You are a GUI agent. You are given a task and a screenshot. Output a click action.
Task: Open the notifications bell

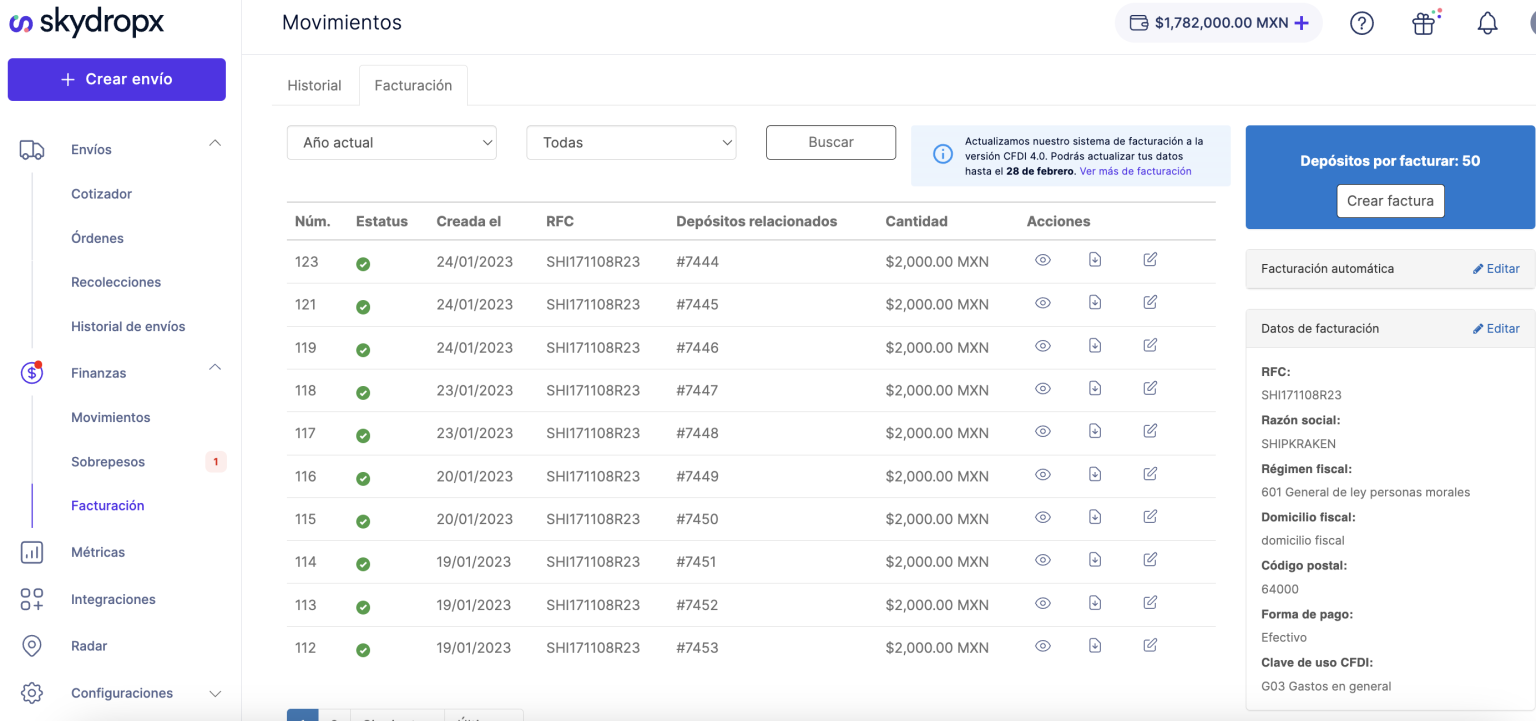[x=1487, y=22]
